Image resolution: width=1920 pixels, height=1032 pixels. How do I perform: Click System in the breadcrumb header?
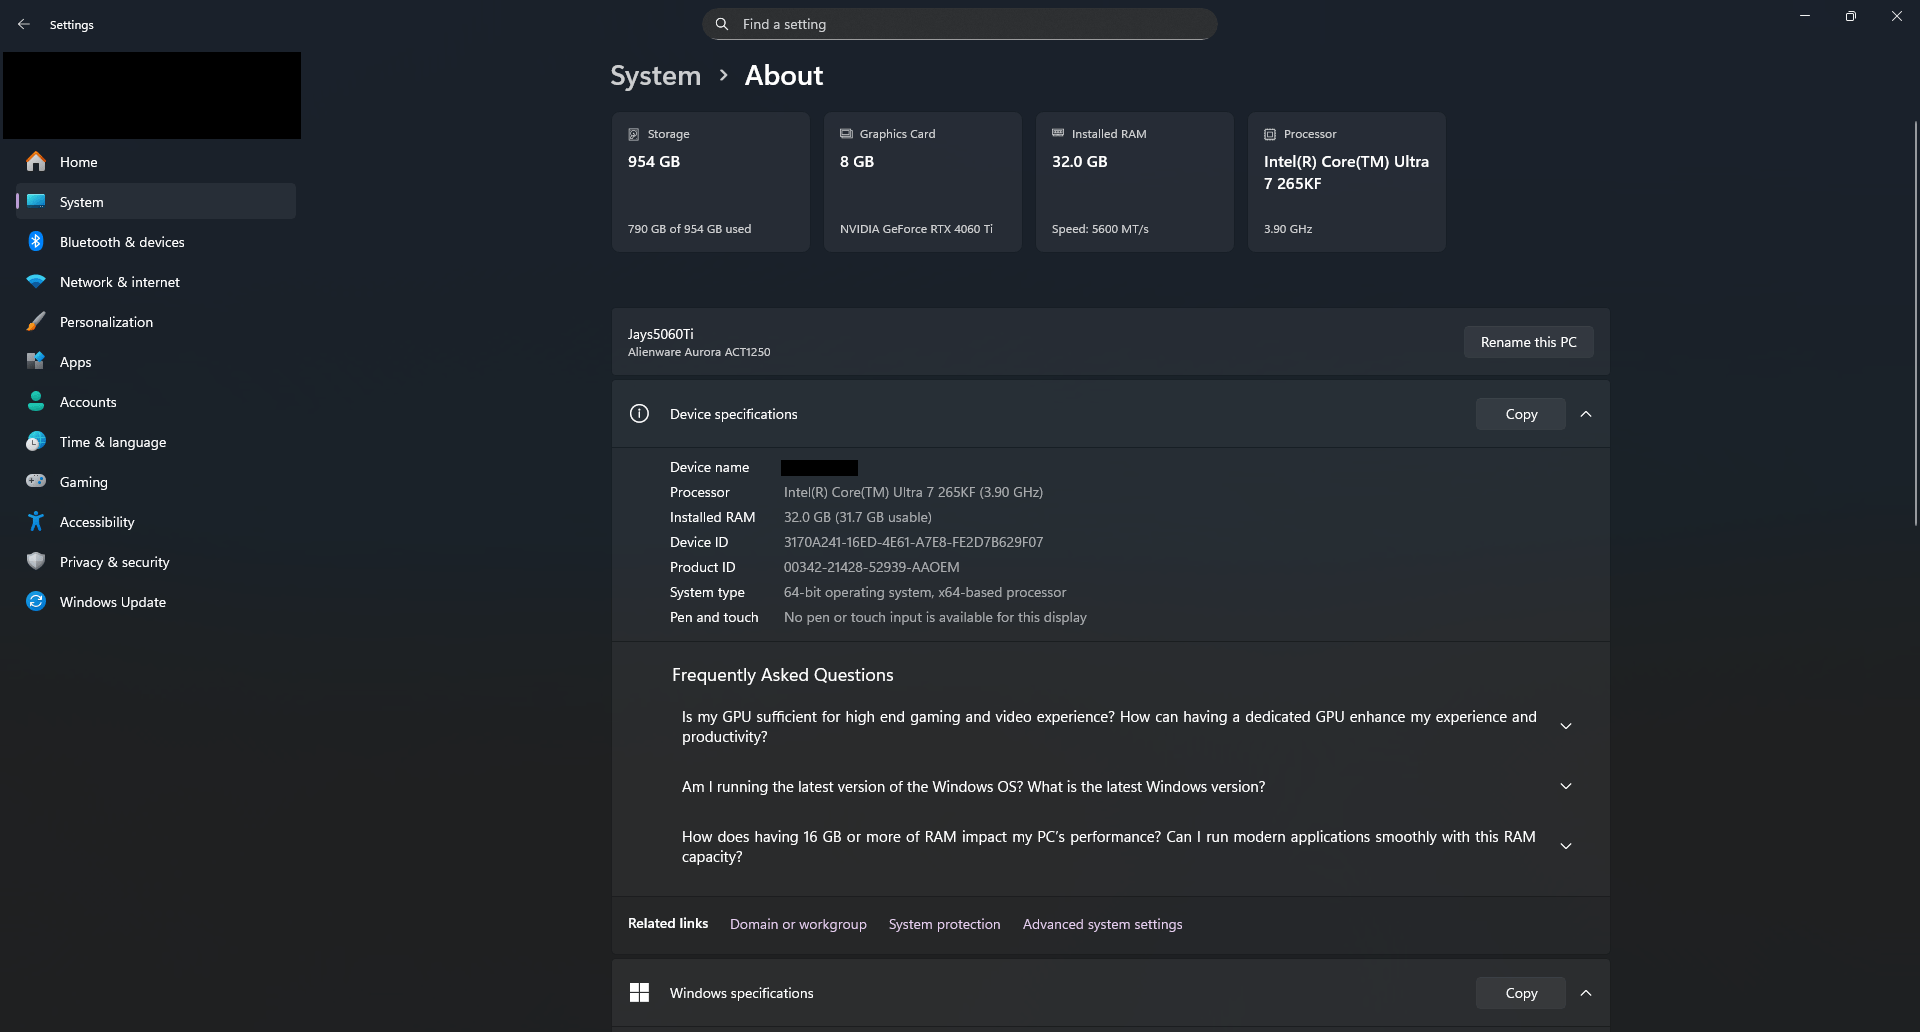point(655,75)
